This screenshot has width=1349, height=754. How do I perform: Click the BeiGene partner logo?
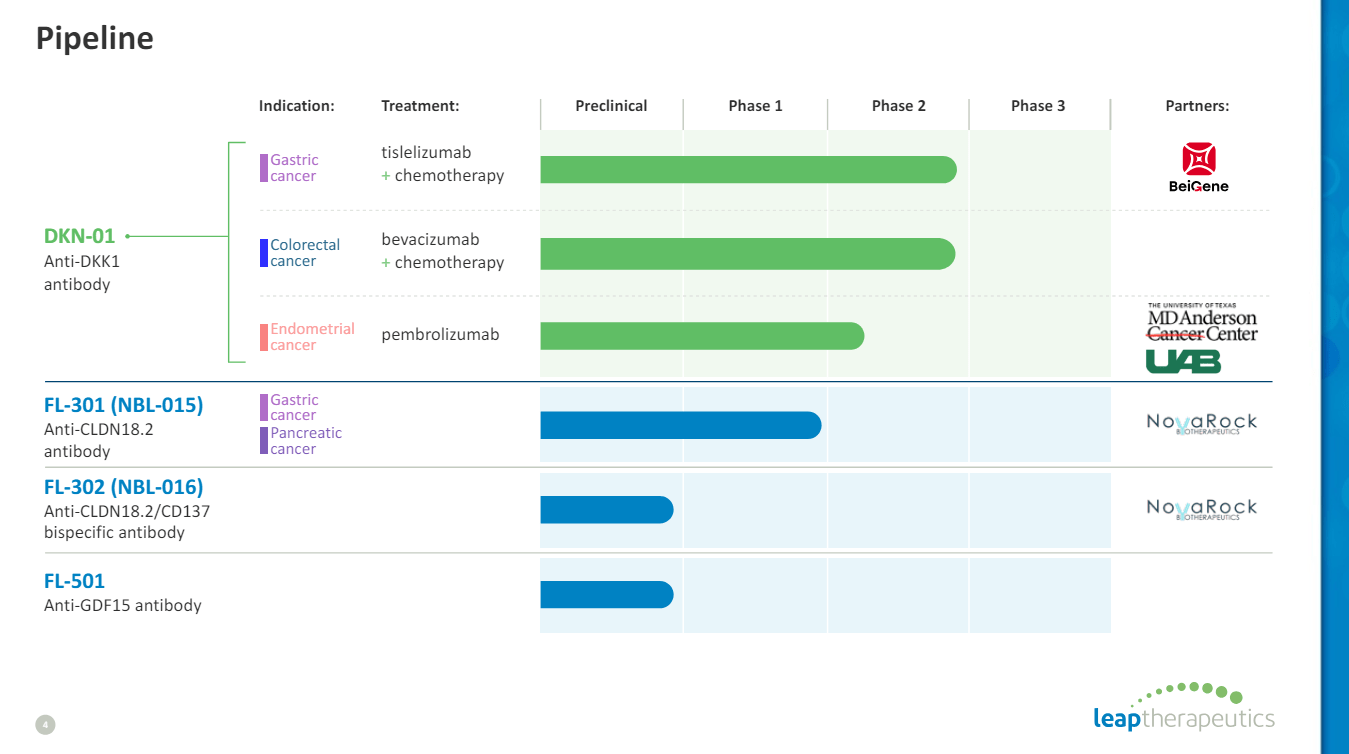coord(1197,168)
